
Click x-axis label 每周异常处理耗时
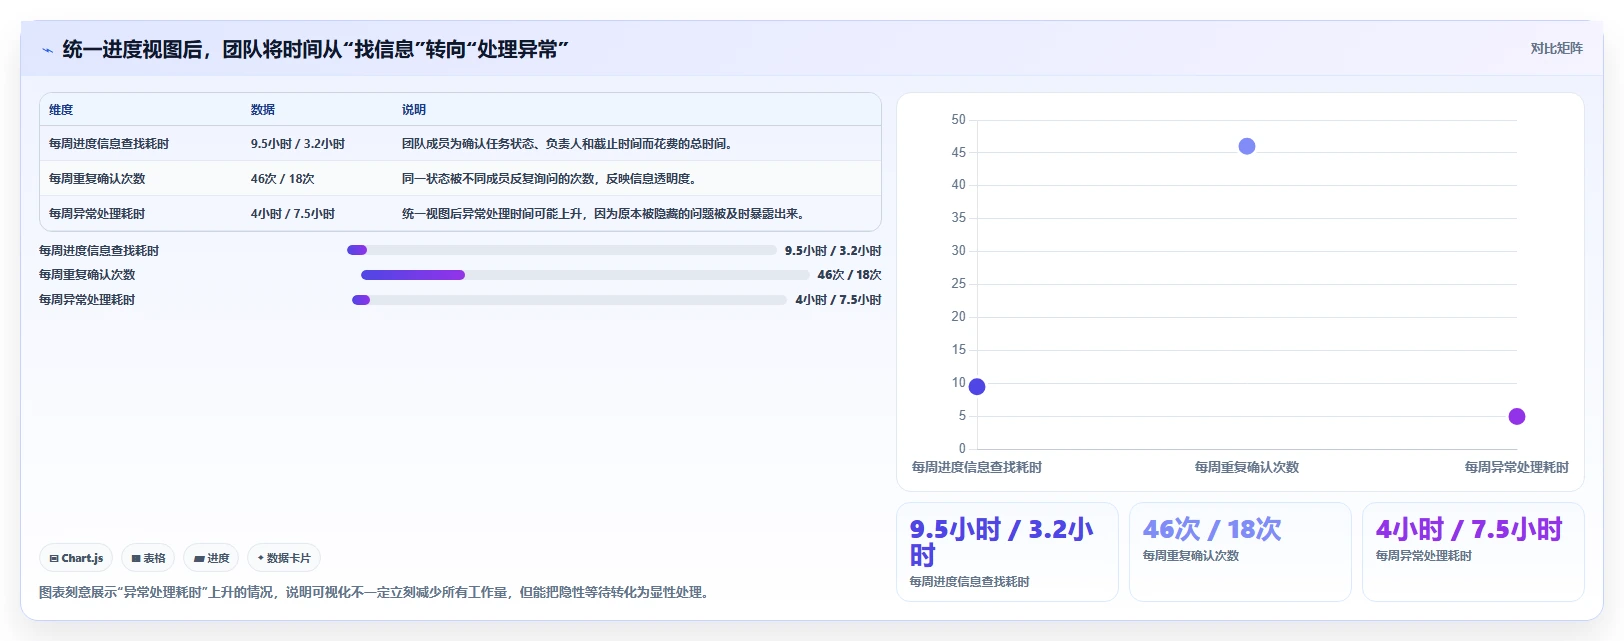coord(1517,467)
